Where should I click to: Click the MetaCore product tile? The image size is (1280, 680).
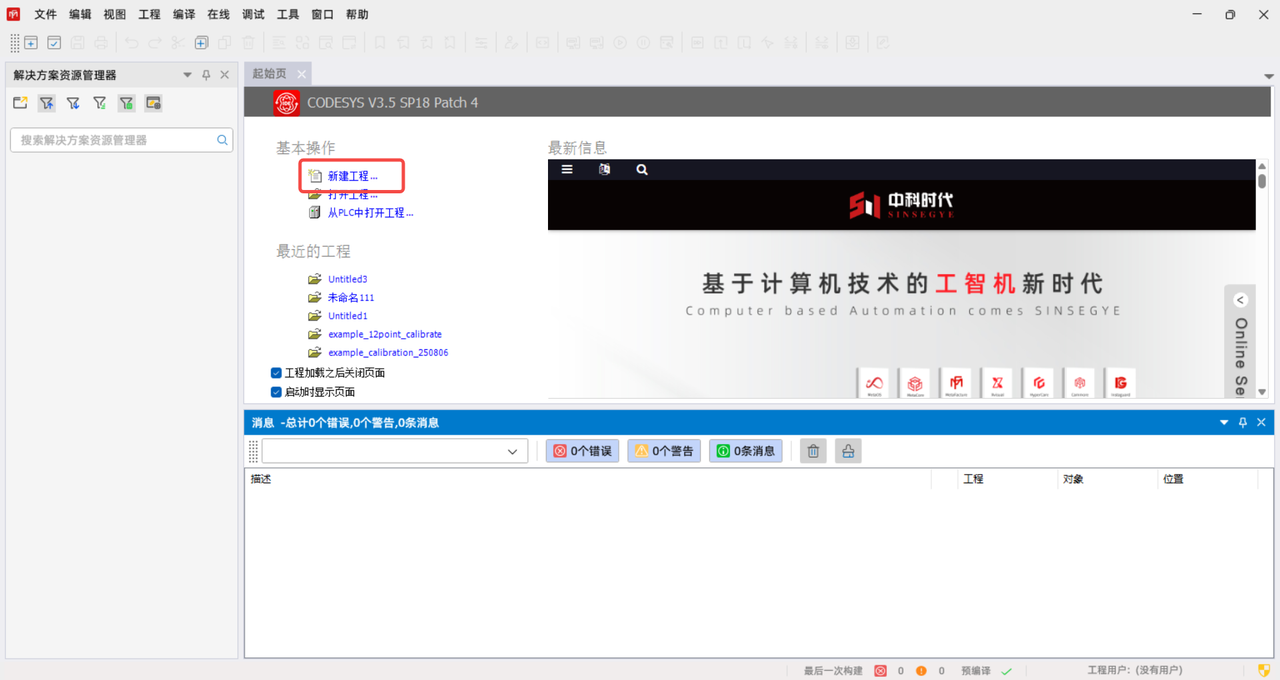pyautogui.click(x=915, y=384)
